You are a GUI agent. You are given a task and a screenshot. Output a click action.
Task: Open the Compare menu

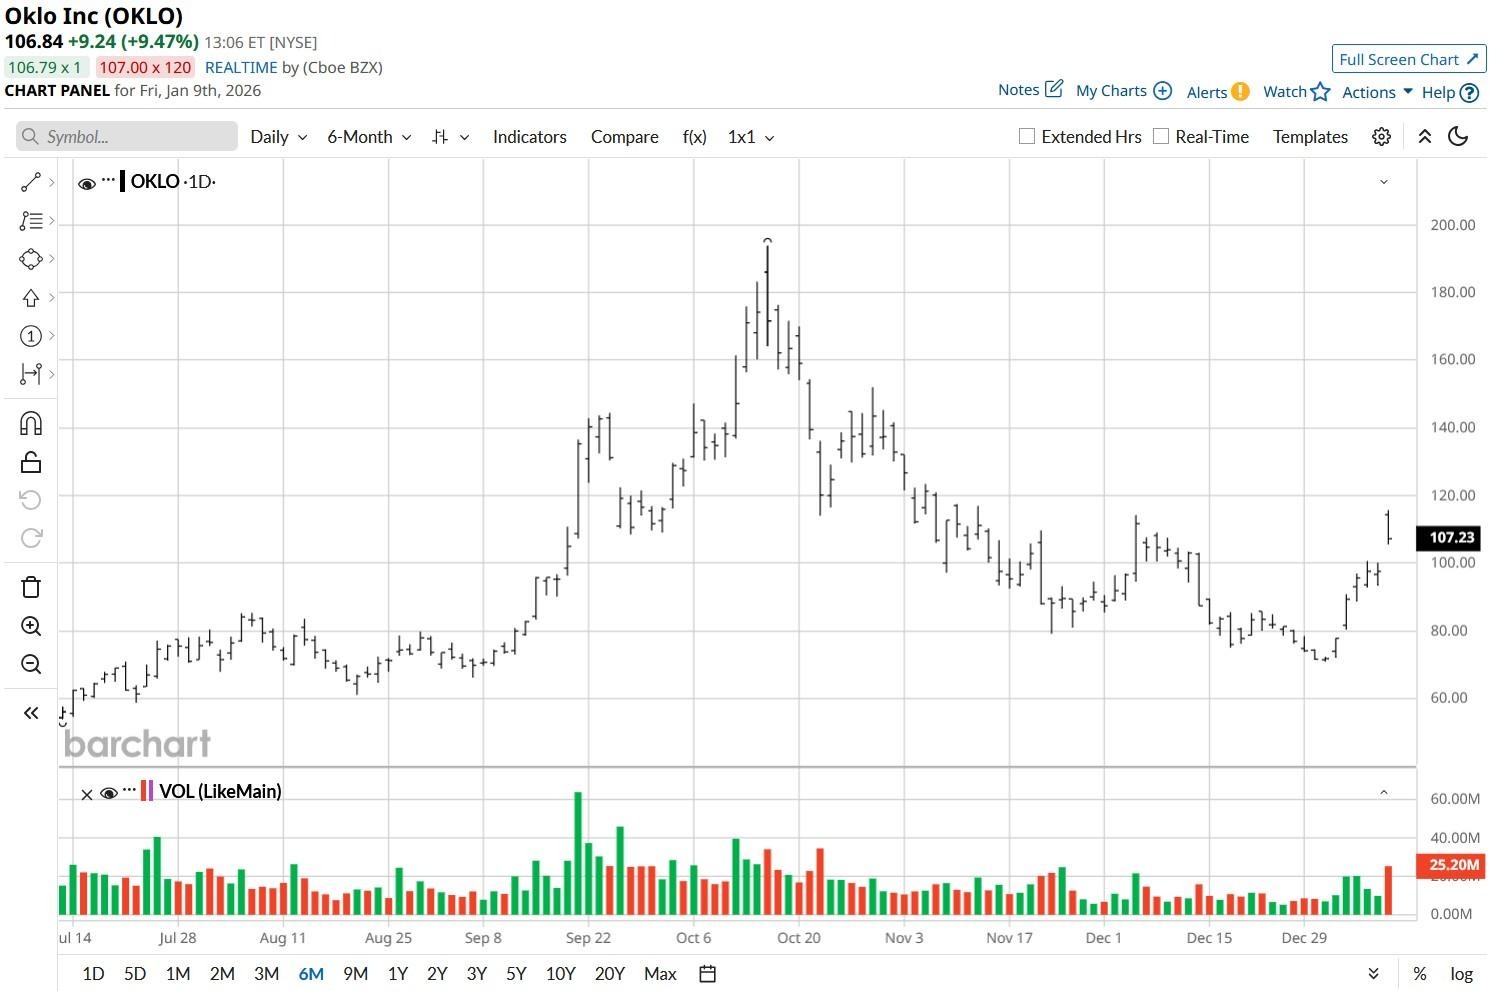(624, 137)
